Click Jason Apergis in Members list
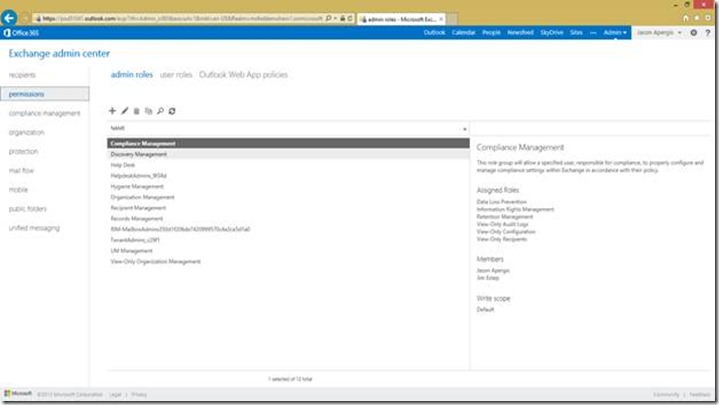Screen dimensions: 719x405 click(x=493, y=271)
